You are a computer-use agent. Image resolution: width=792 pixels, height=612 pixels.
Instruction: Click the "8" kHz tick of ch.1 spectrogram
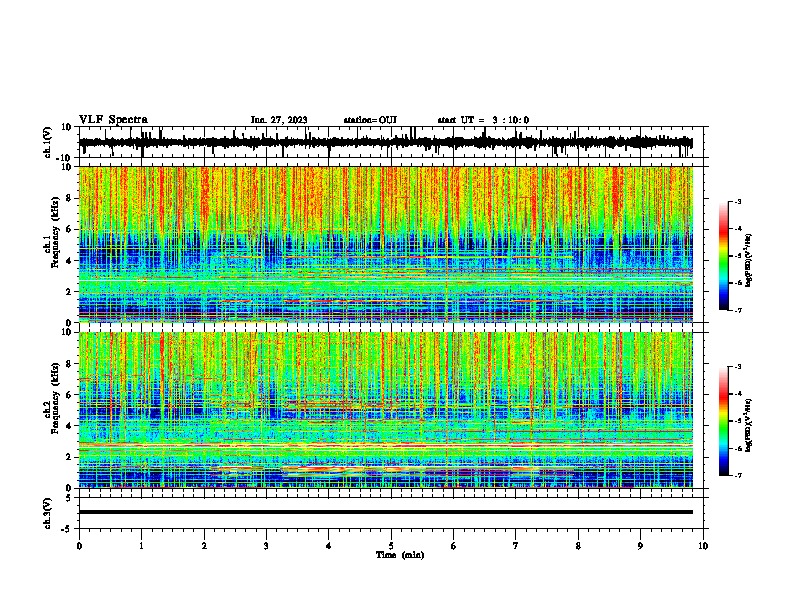[69, 198]
